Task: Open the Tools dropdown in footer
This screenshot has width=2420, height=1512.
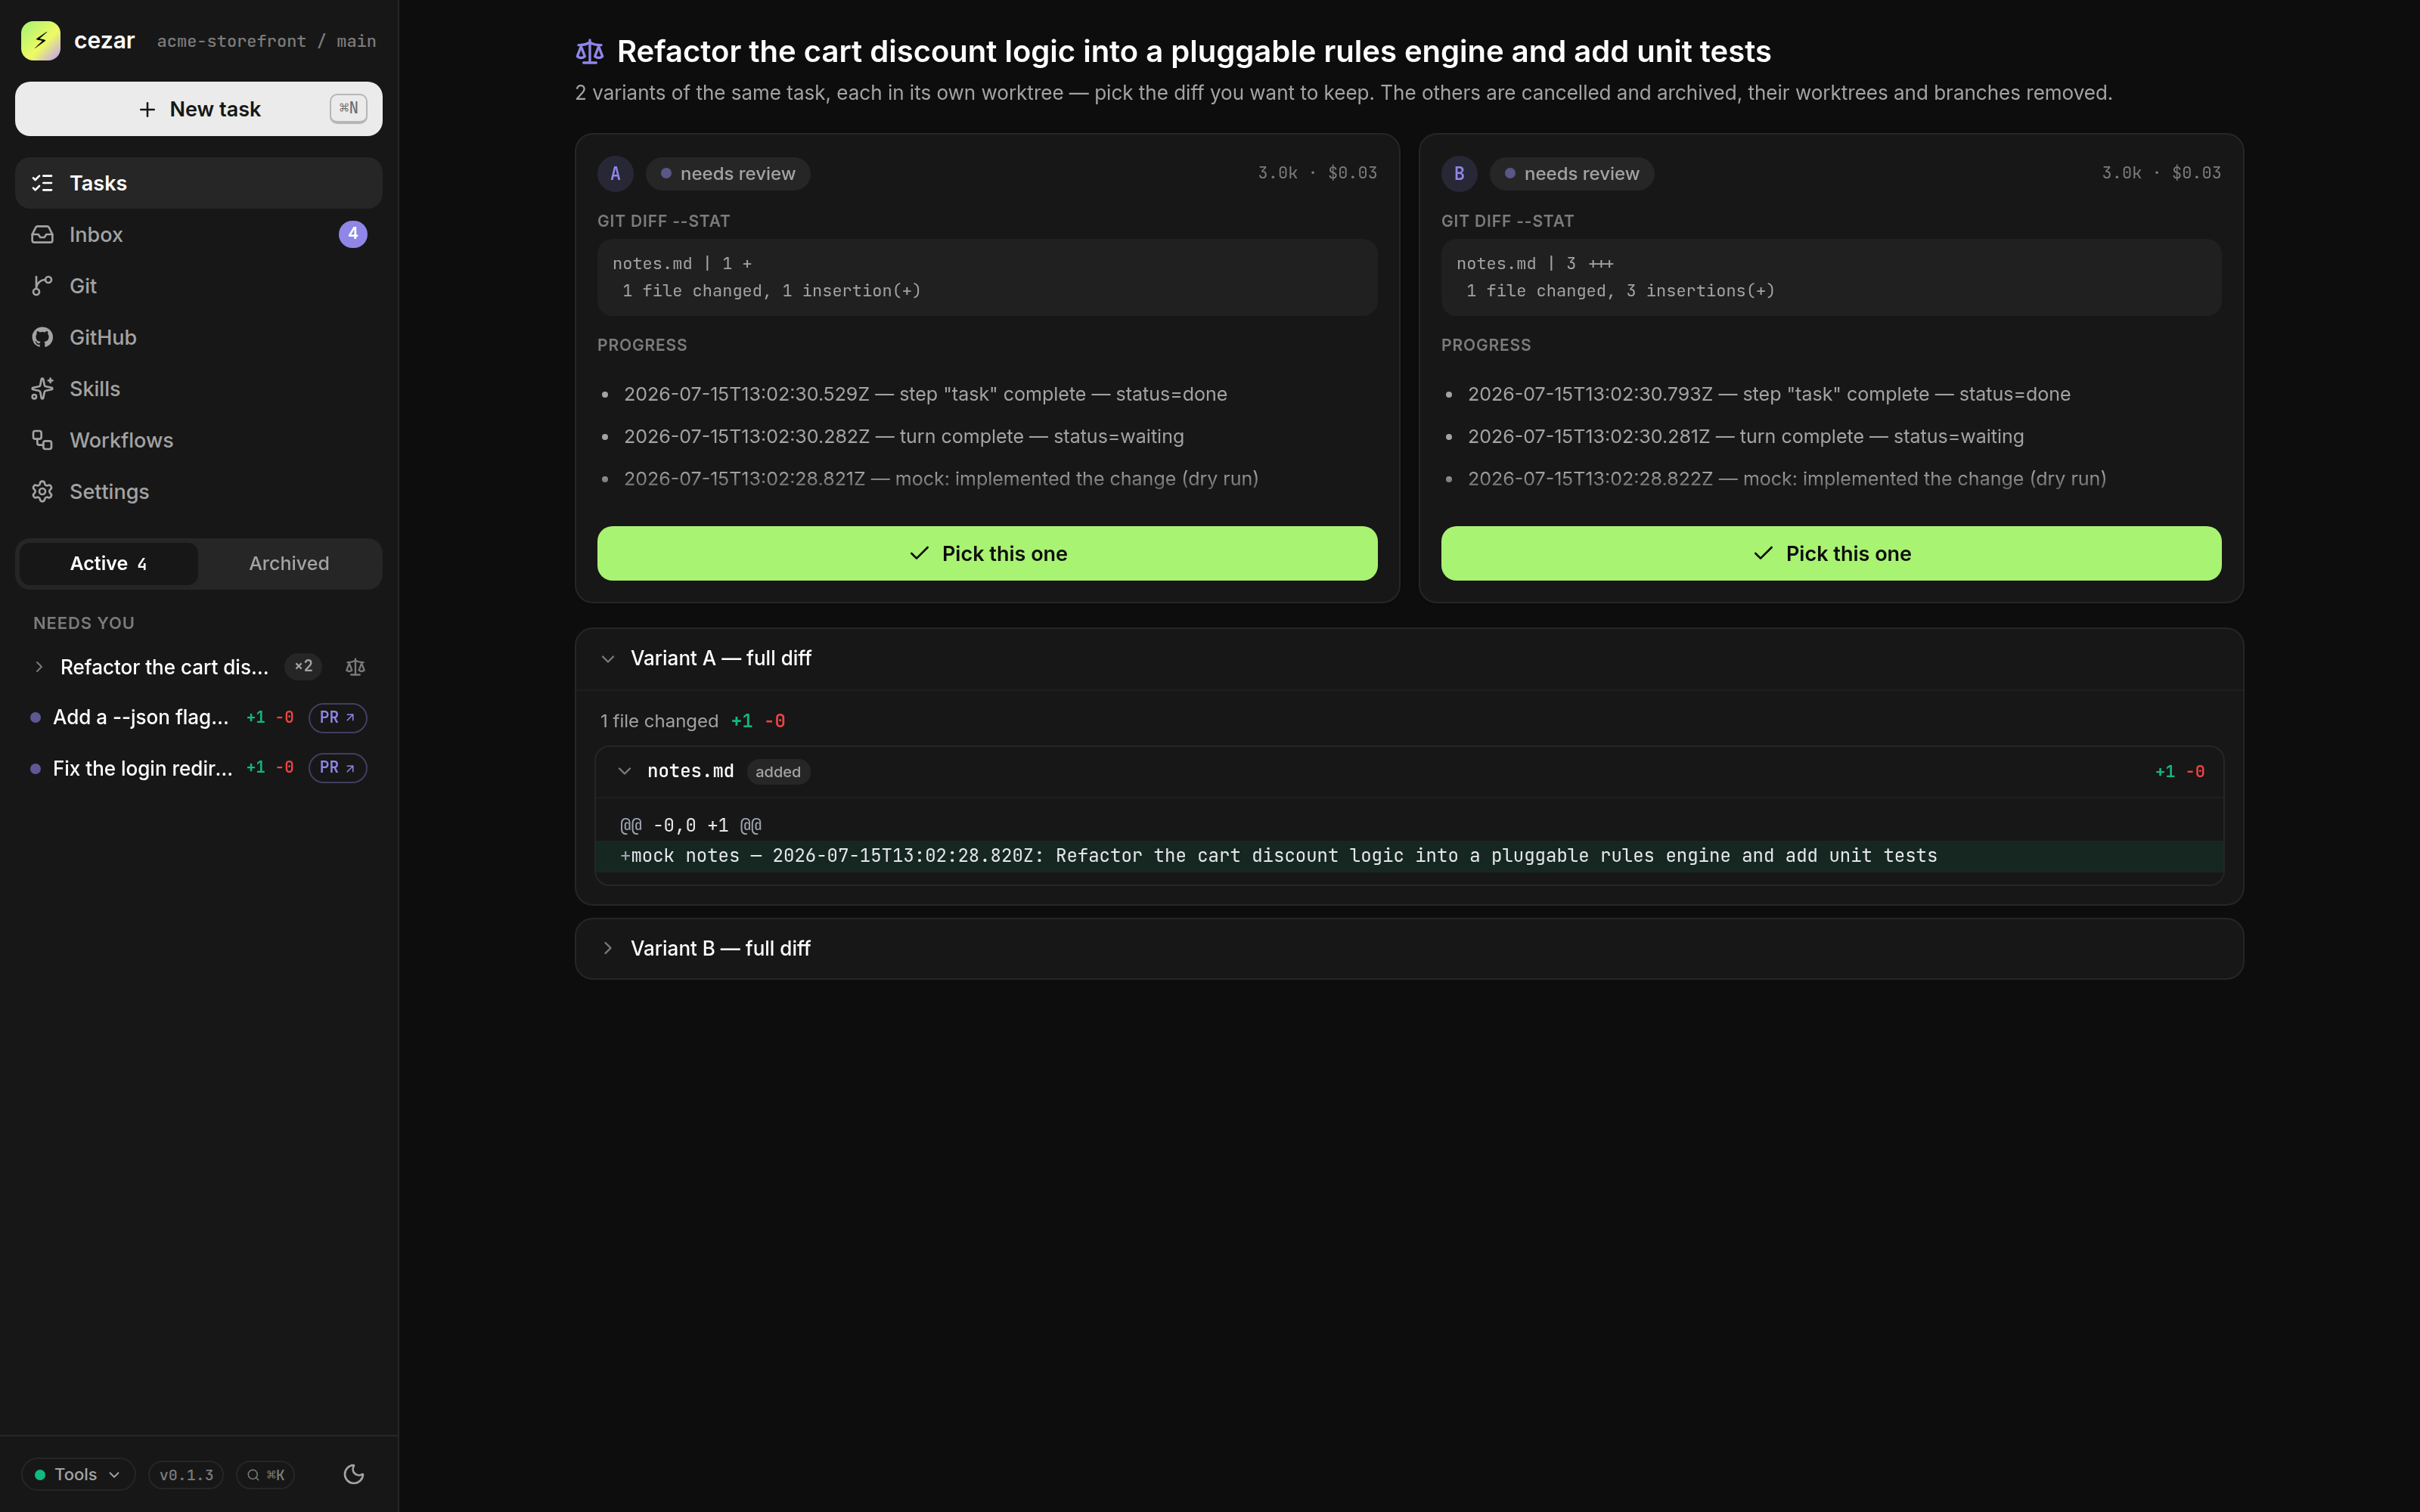Action: [x=78, y=1474]
